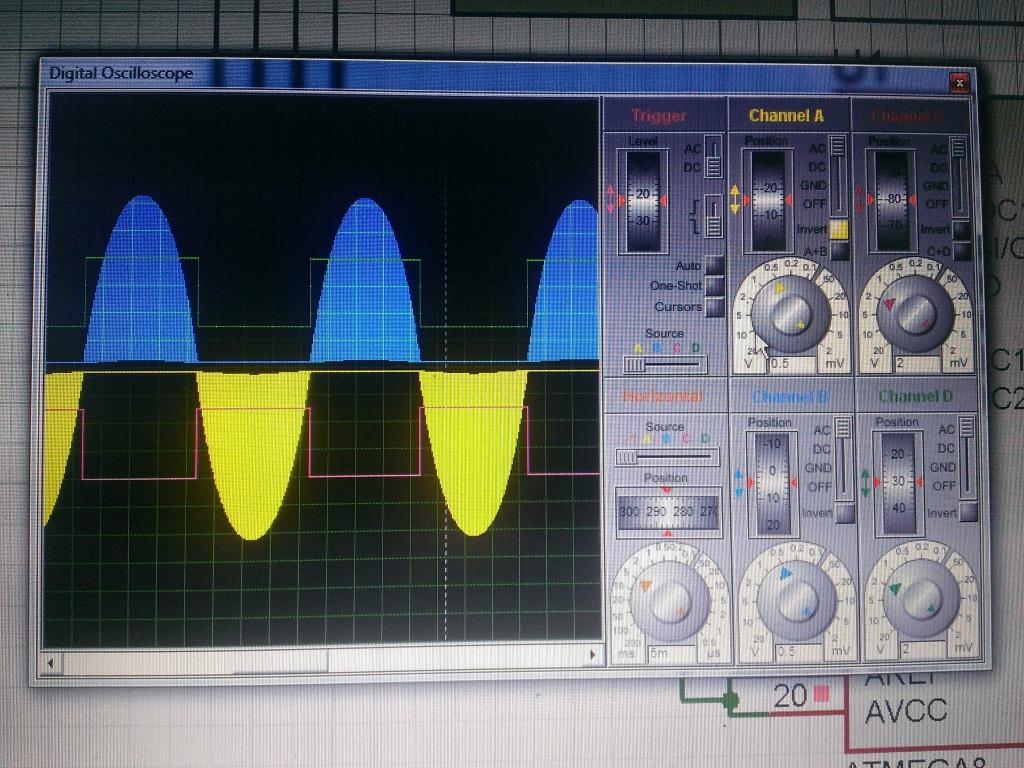Click the trigger edge polarity switch
1024x768 pixels.
click(713, 216)
